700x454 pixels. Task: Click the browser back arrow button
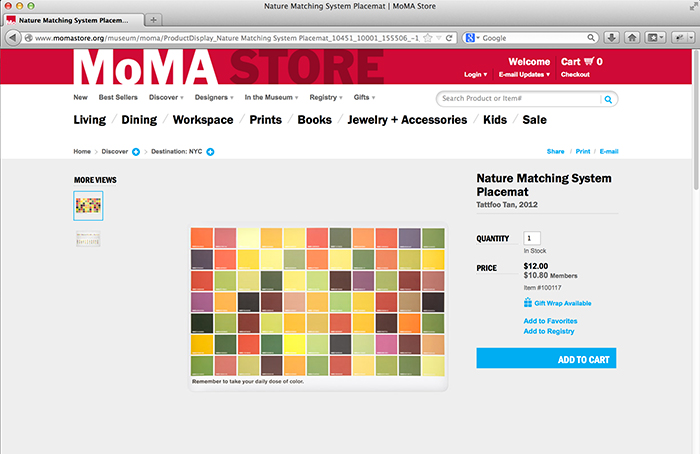coord(12,37)
